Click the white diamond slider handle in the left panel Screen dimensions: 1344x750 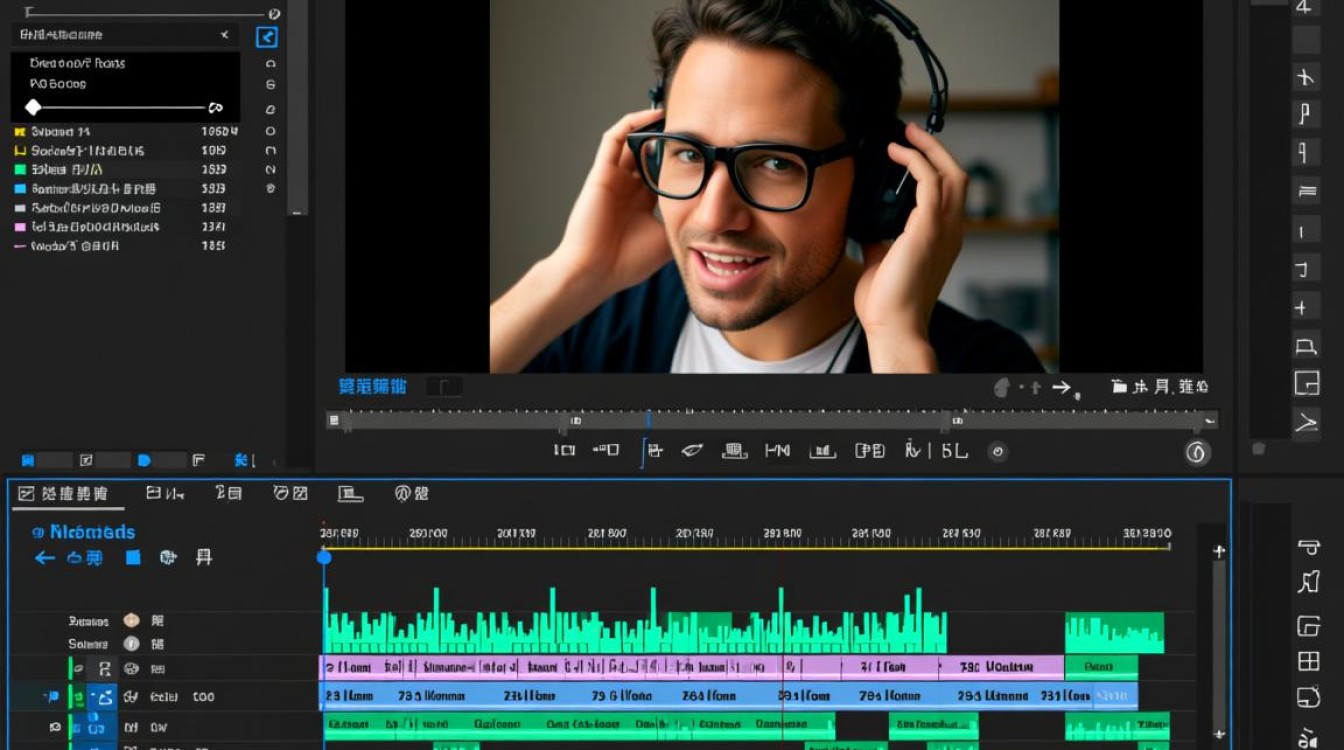coord(33,107)
